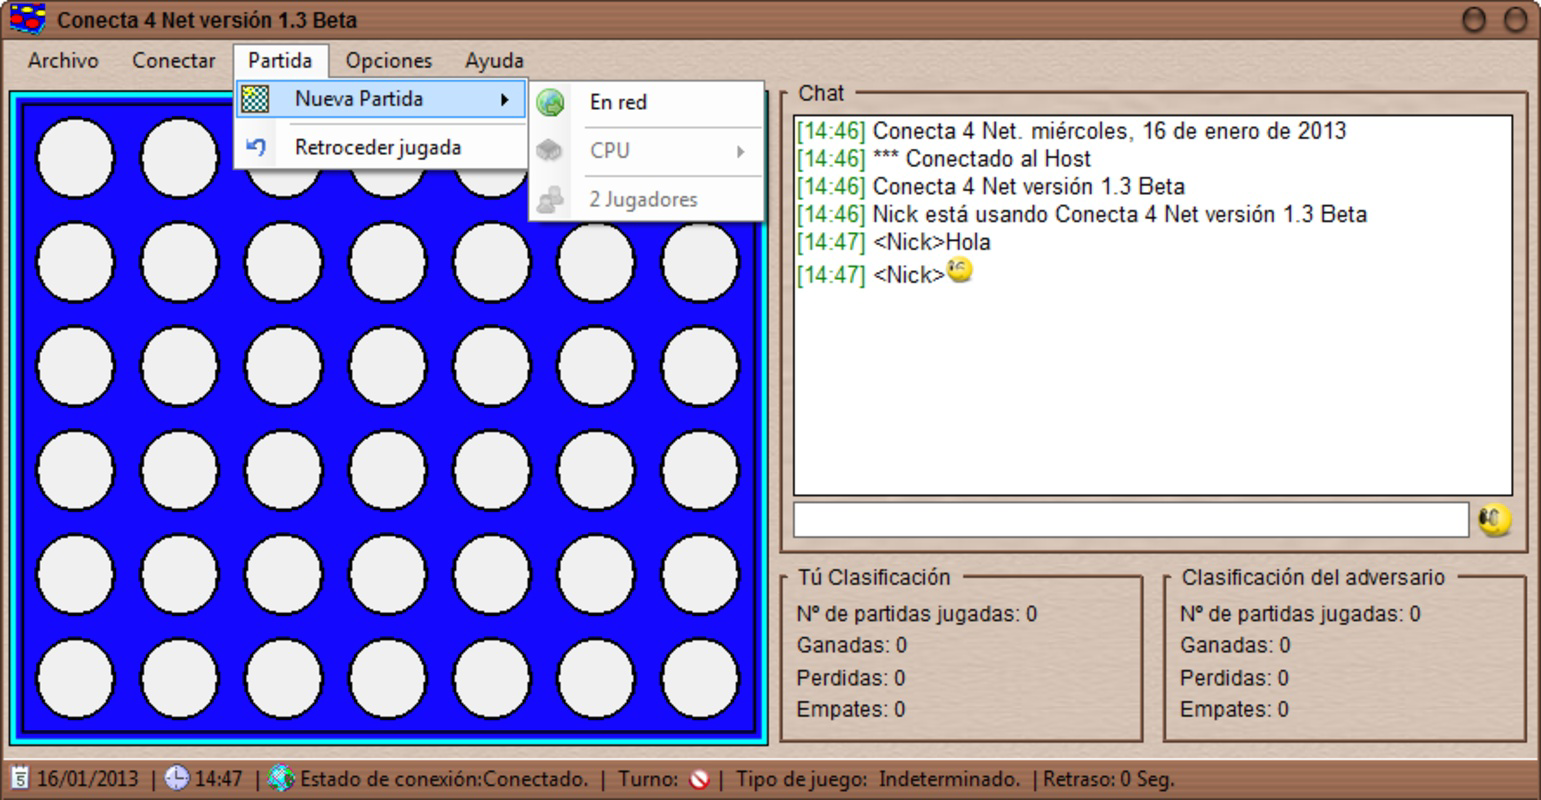The height and width of the screenshot is (800, 1541).
Task: Click 'Empates: 0' under Tú Clasificación
Action: click(x=851, y=709)
